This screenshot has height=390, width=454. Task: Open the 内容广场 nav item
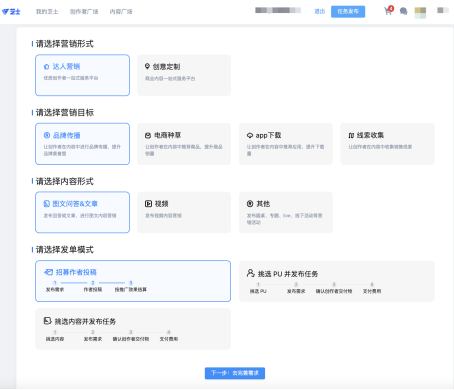(x=121, y=12)
